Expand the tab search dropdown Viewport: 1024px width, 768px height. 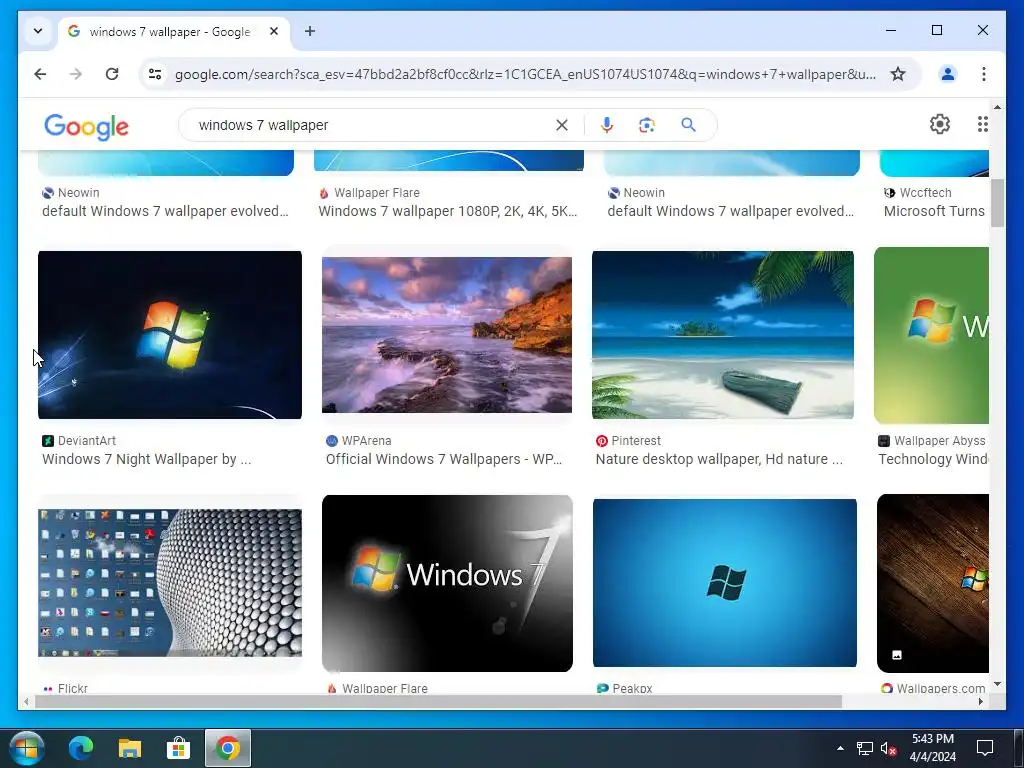click(x=38, y=31)
